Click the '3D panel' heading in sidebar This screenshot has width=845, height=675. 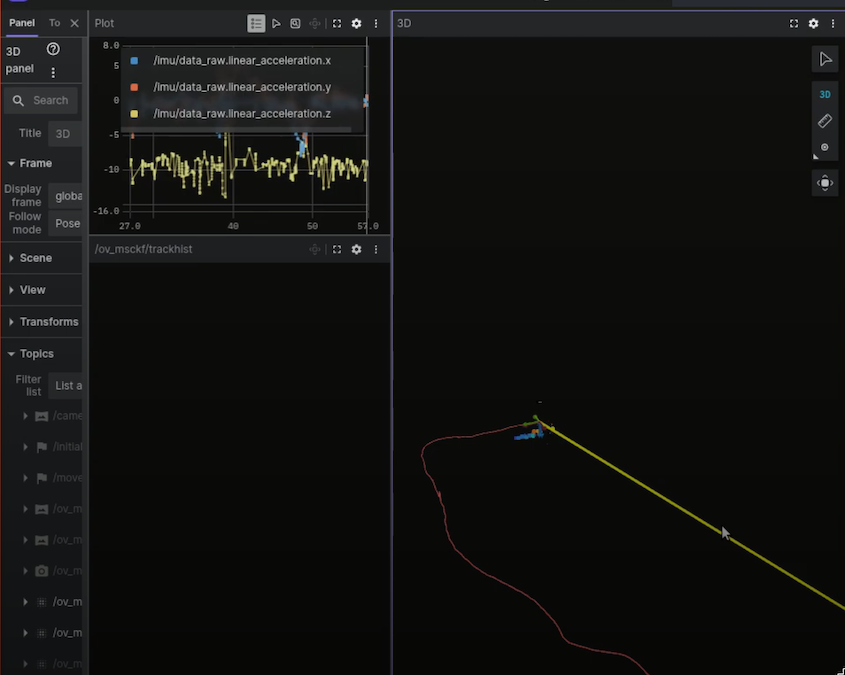[x=19, y=60]
